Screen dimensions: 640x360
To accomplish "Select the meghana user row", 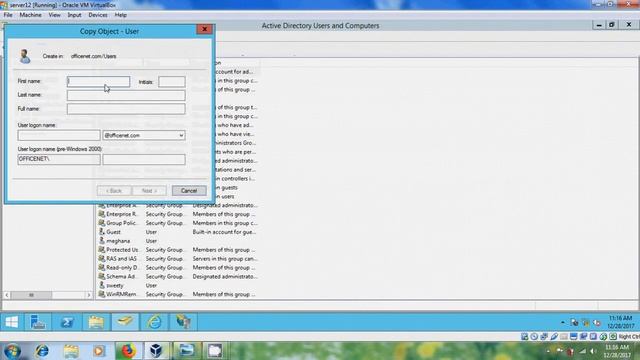I will tap(178, 241).
